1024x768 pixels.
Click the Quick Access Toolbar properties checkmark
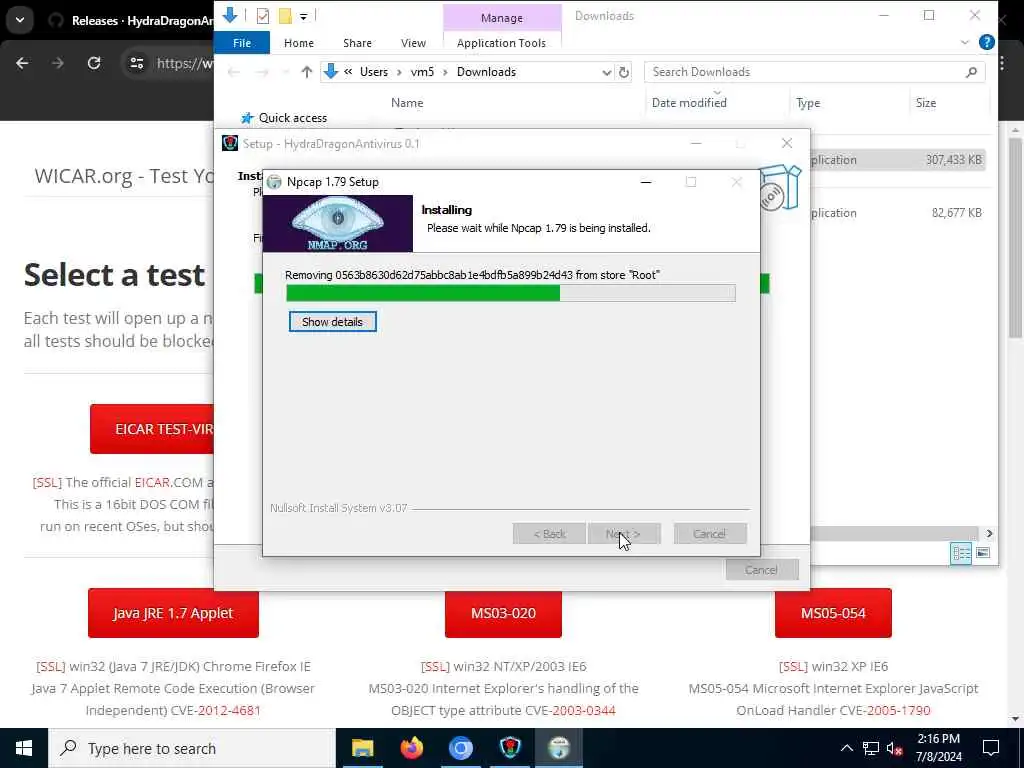coord(263,16)
